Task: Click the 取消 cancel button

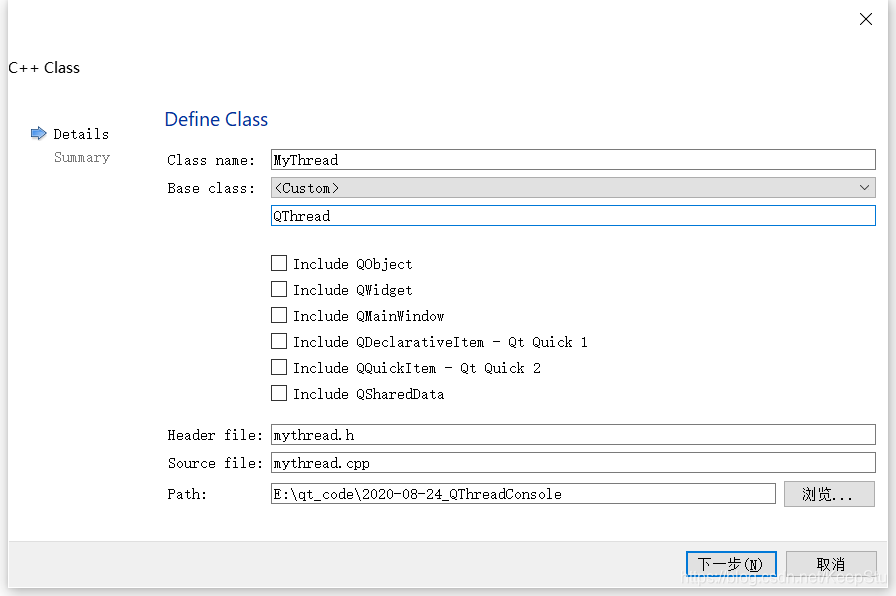Action: 831,564
